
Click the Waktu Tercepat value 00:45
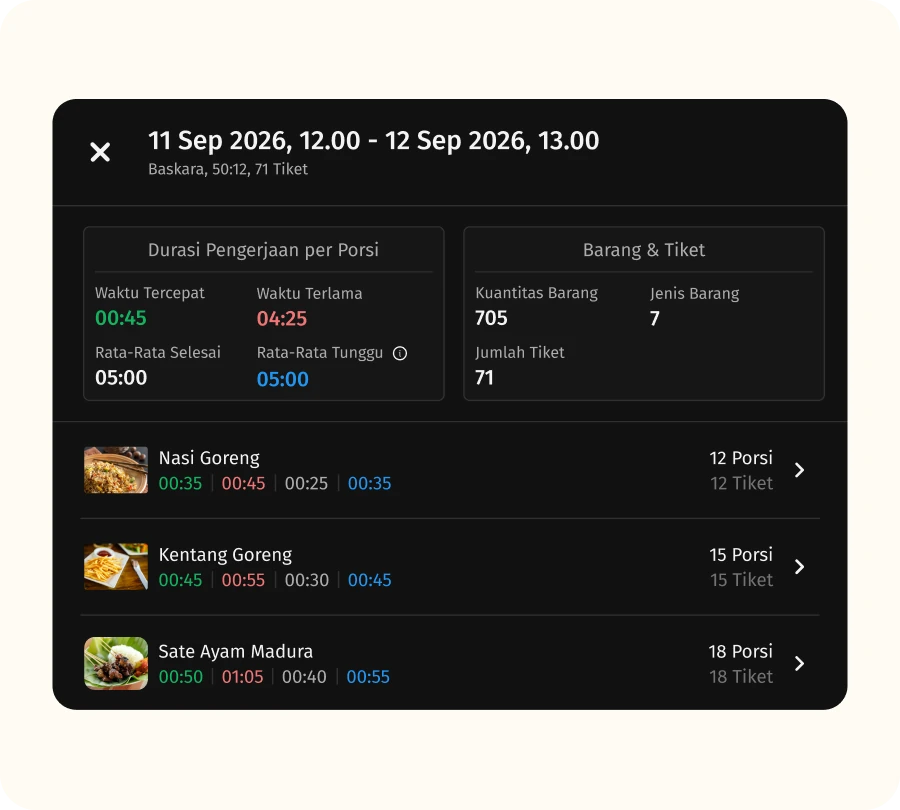point(121,319)
